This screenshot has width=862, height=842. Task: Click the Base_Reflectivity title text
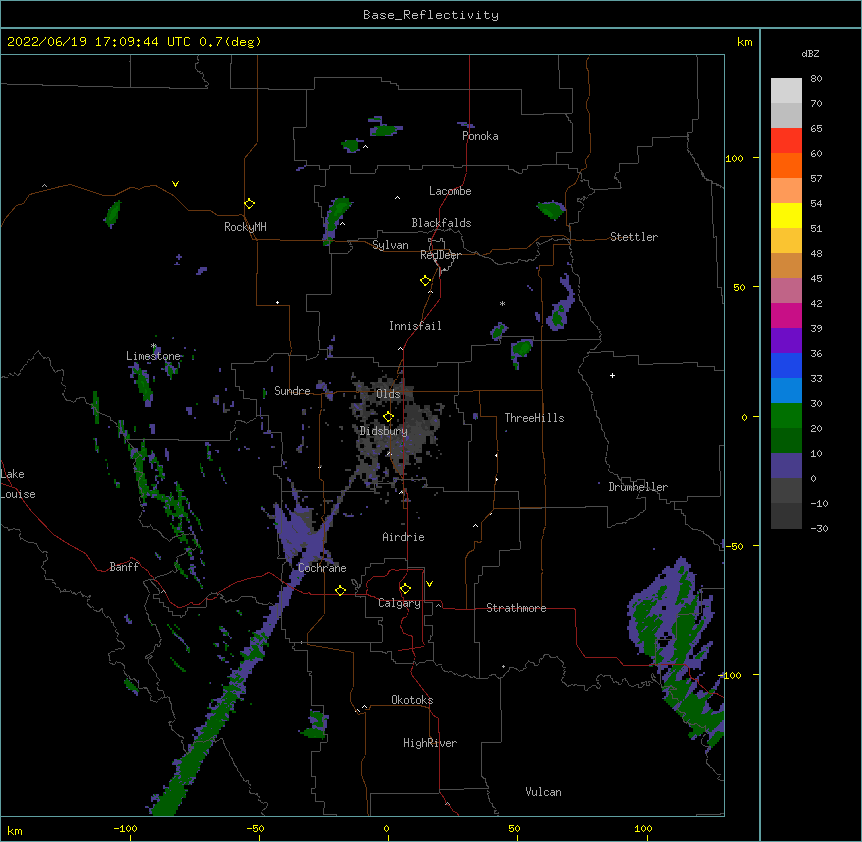(x=431, y=15)
